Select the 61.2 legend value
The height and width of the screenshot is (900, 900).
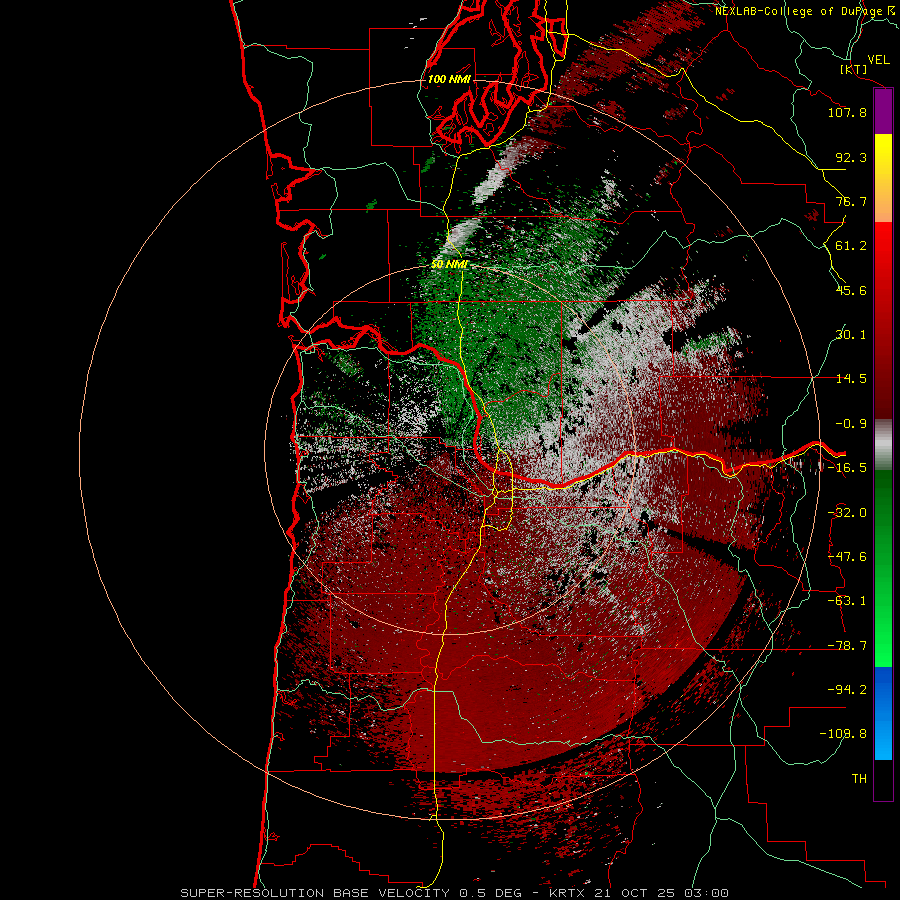pos(851,246)
